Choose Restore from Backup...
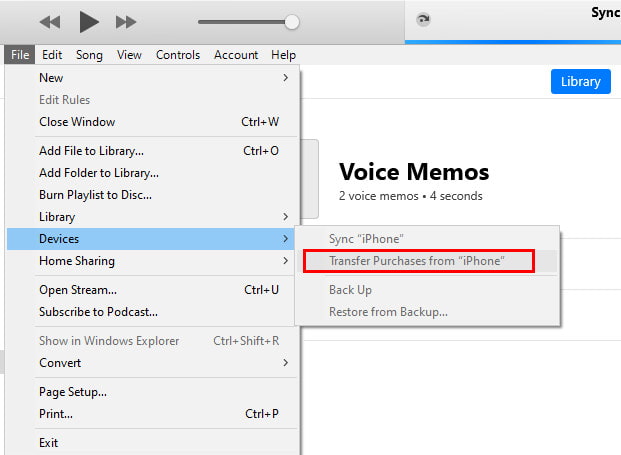 pyautogui.click(x=427, y=312)
